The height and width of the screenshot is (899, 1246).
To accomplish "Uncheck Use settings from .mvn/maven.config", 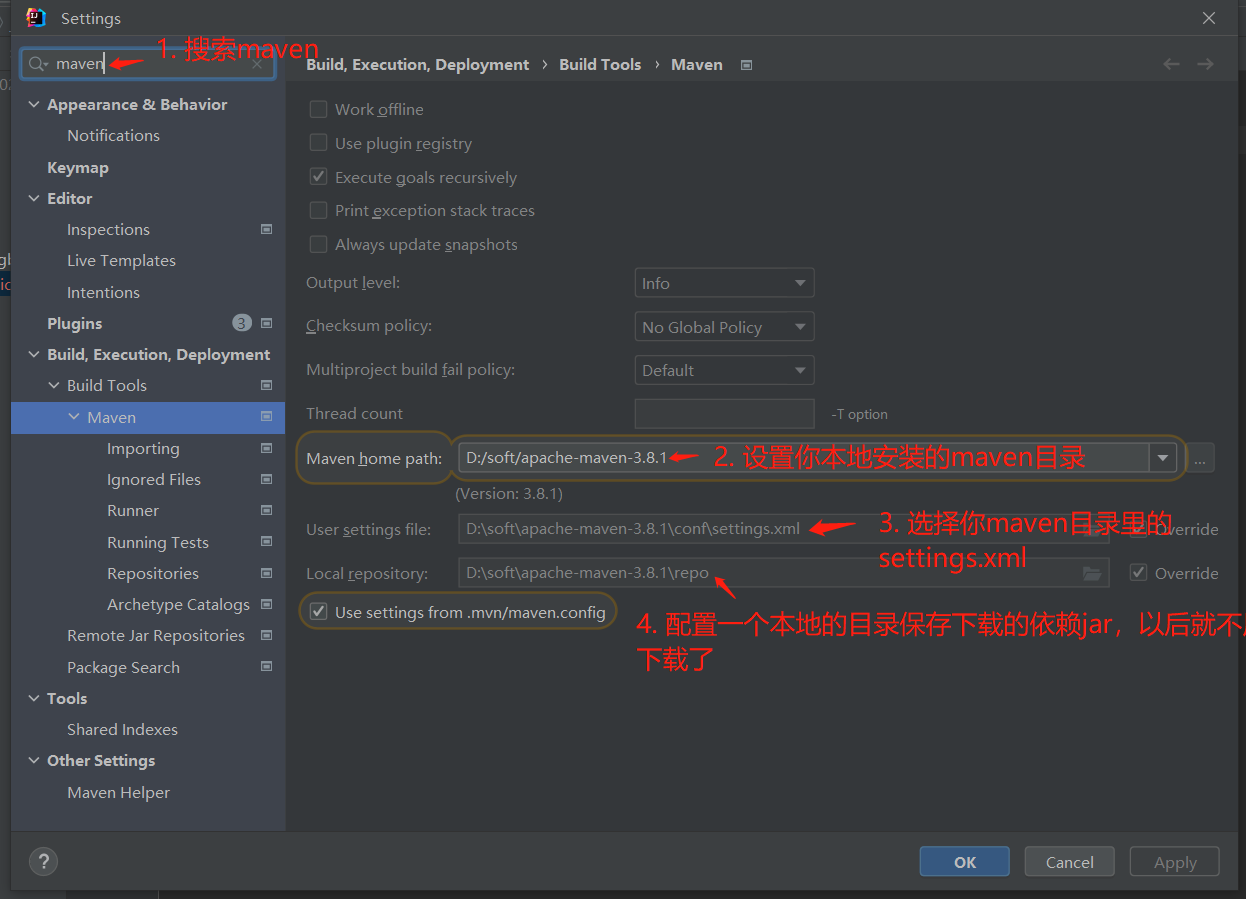I will (318, 612).
